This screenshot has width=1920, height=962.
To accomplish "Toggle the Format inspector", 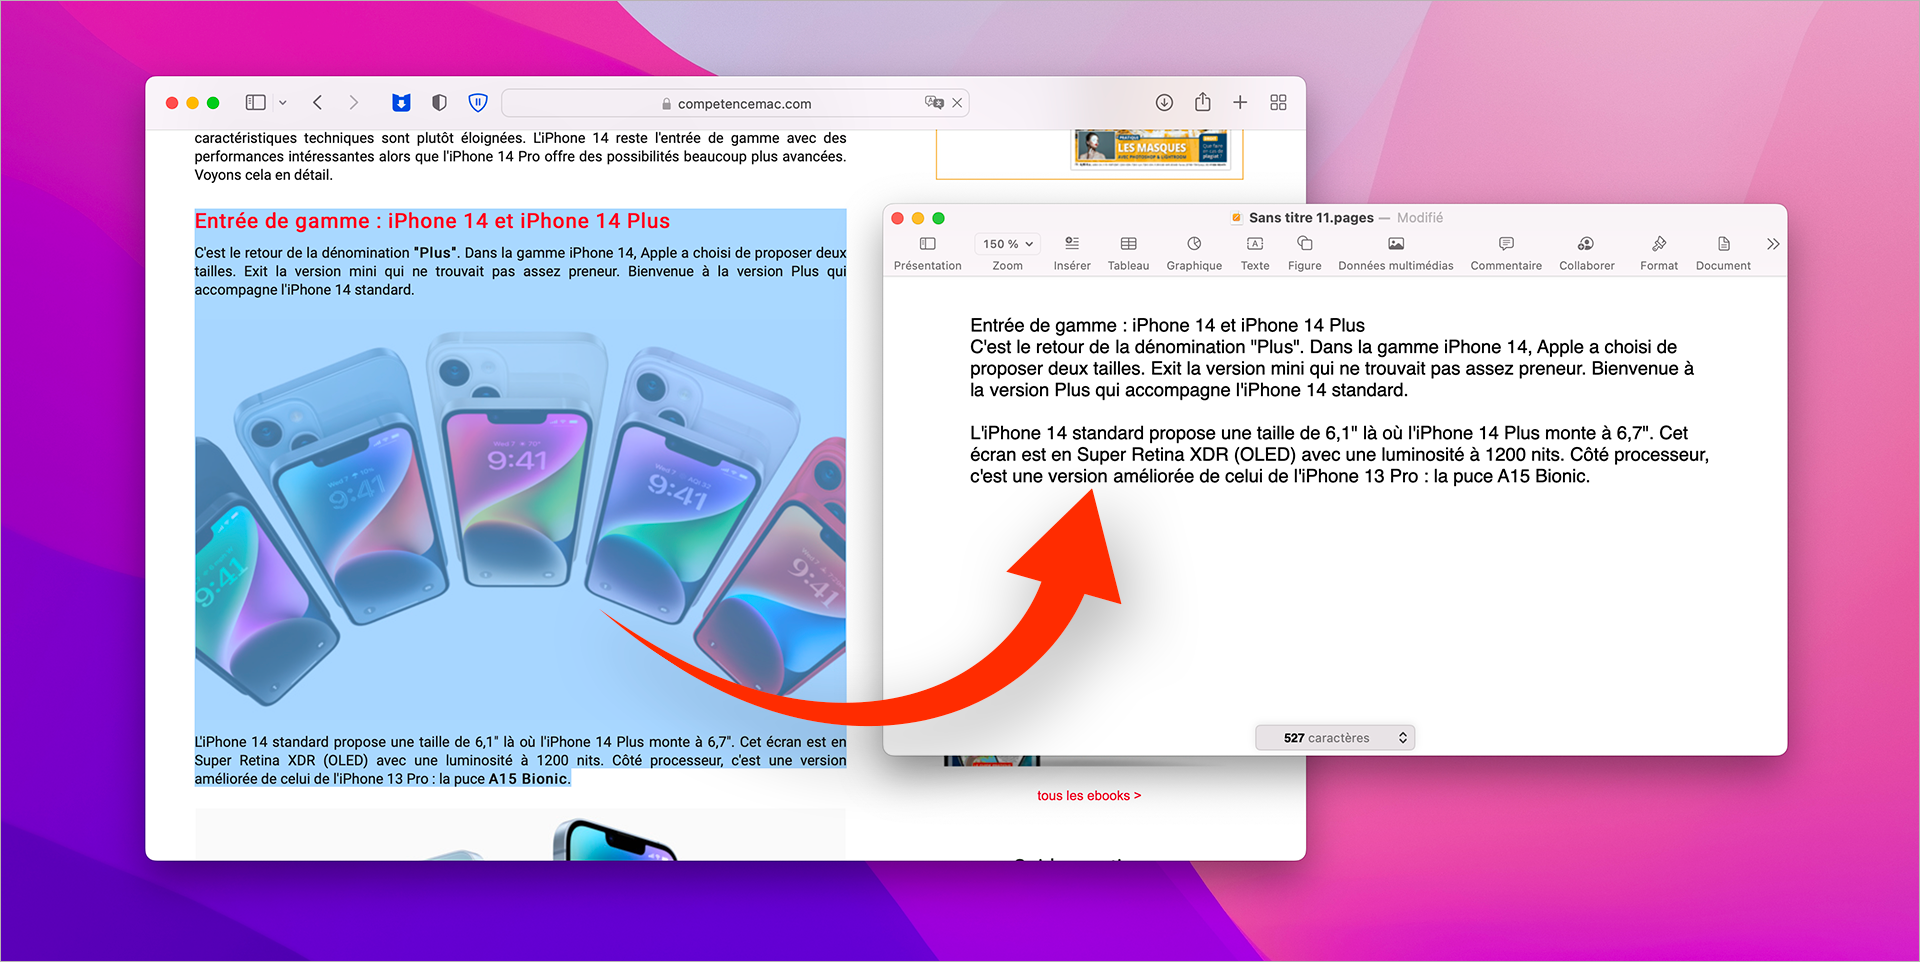I will tap(1659, 254).
